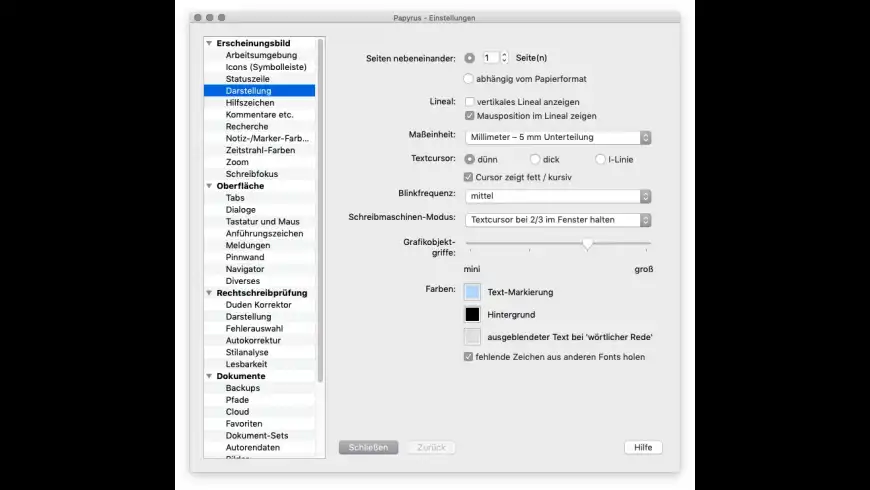Viewport: 870px width, 490px height.
Task: Click the Grafikobjektgriffe size slider handle
Action: coord(588,244)
